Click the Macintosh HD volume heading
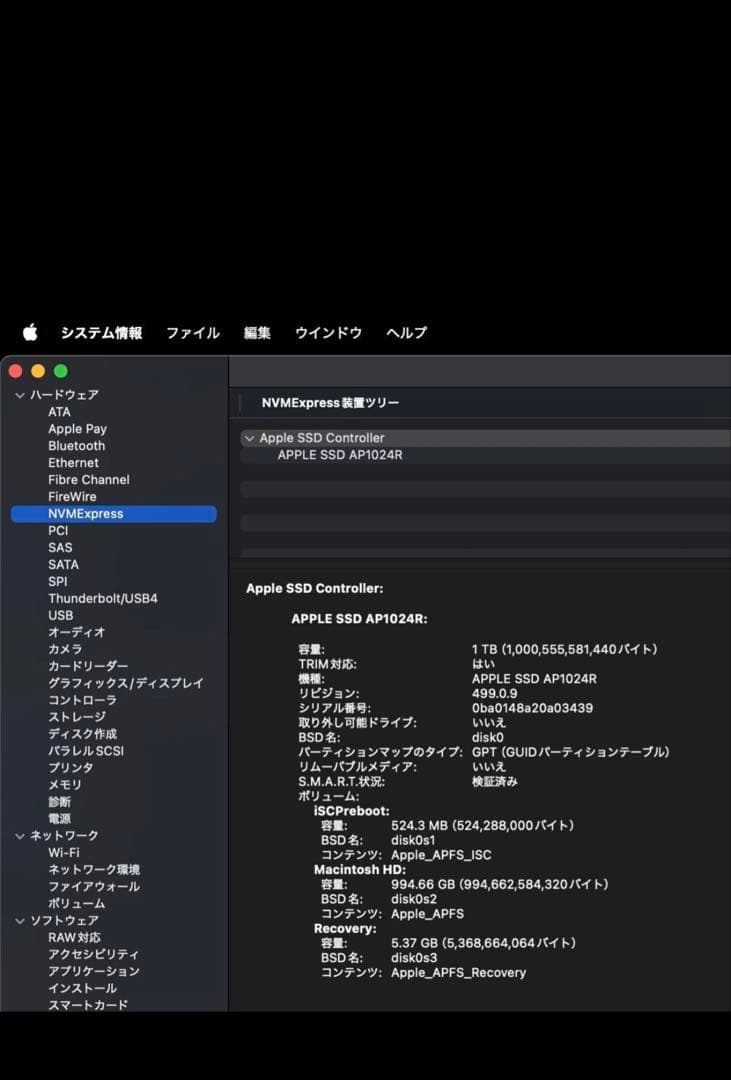Screen dimensions: 731x1080 click(360, 870)
